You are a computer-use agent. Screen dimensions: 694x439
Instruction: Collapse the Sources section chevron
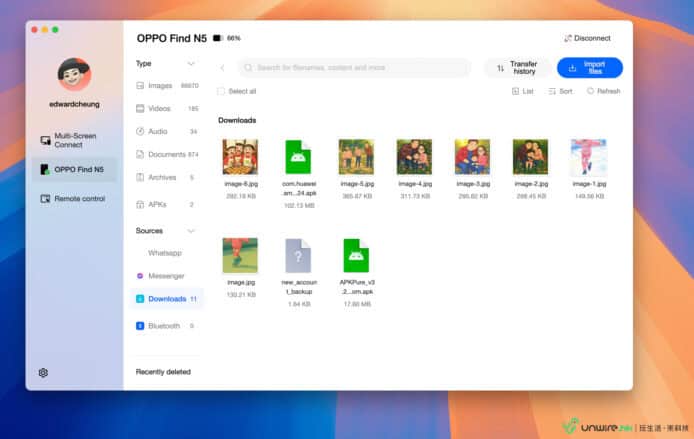[x=191, y=231]
